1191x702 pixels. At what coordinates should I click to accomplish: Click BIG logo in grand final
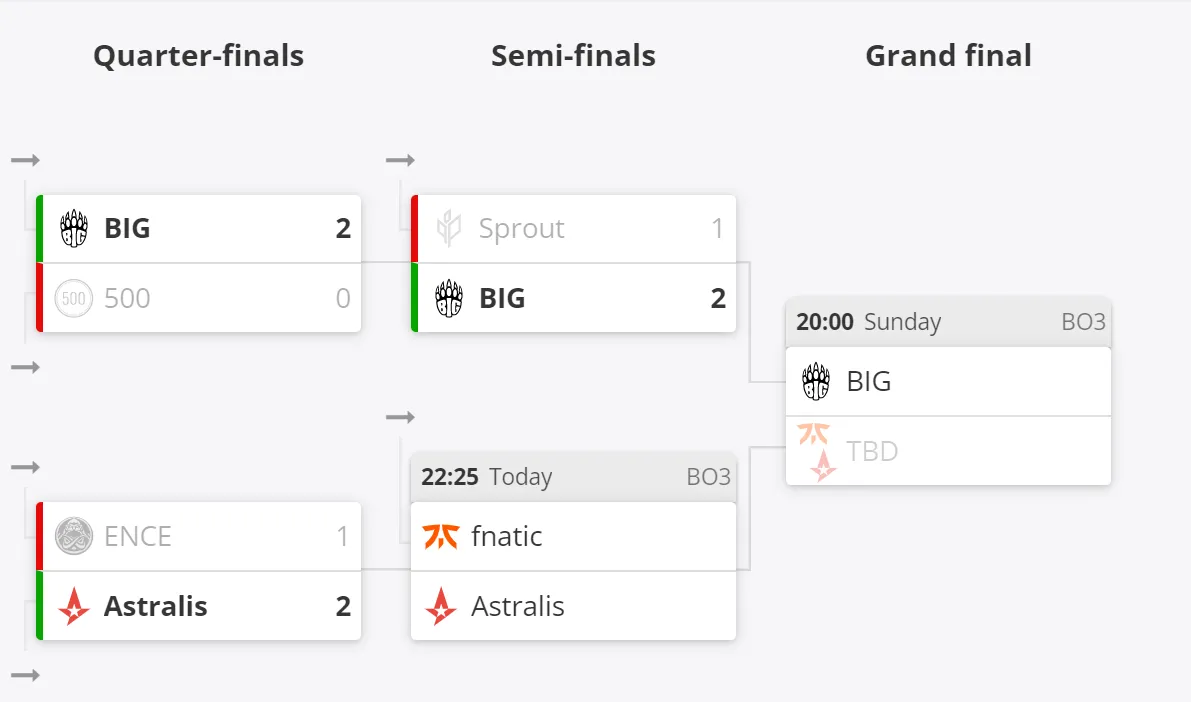click(x=817, y=381)
